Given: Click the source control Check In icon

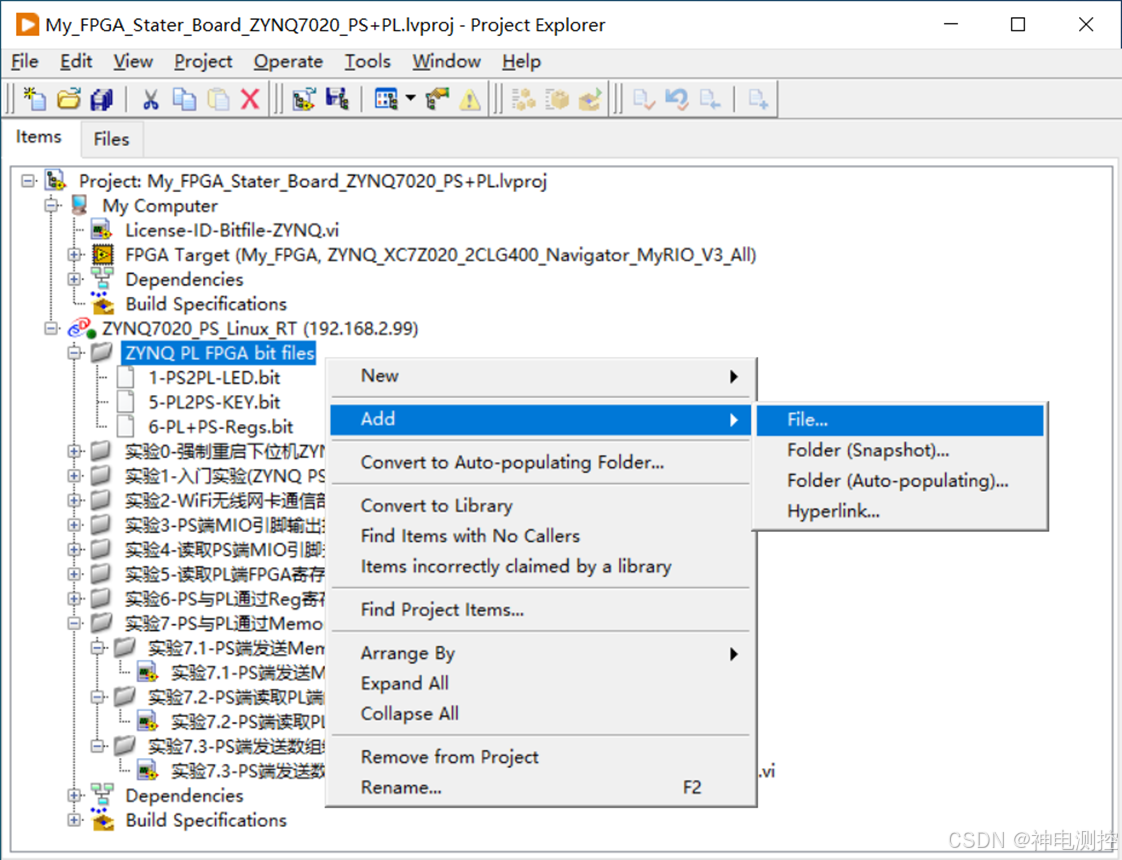Looking at the screenshot, I should (643, 99).
